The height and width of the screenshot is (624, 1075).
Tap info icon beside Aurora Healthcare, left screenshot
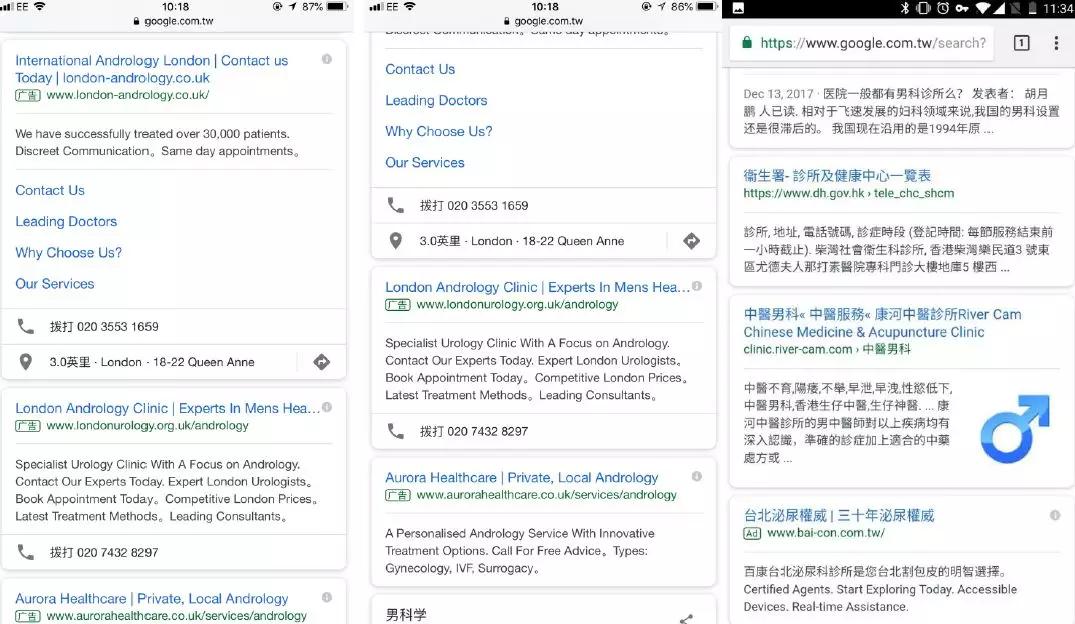[x=327, y=597]
